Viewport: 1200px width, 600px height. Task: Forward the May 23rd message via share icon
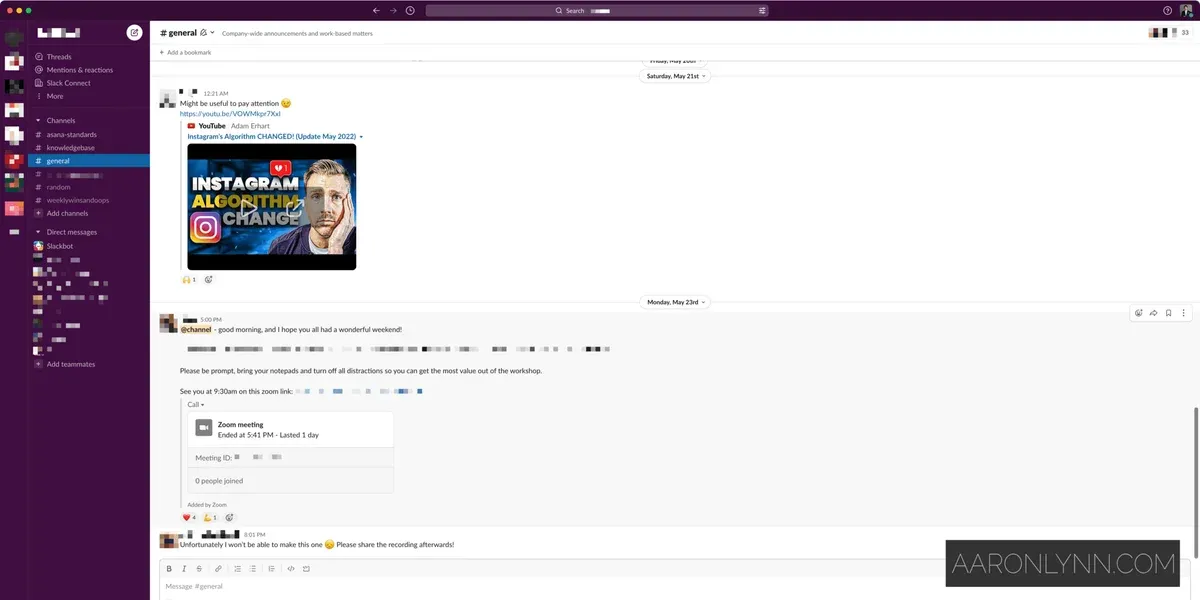pos(1153,312)
